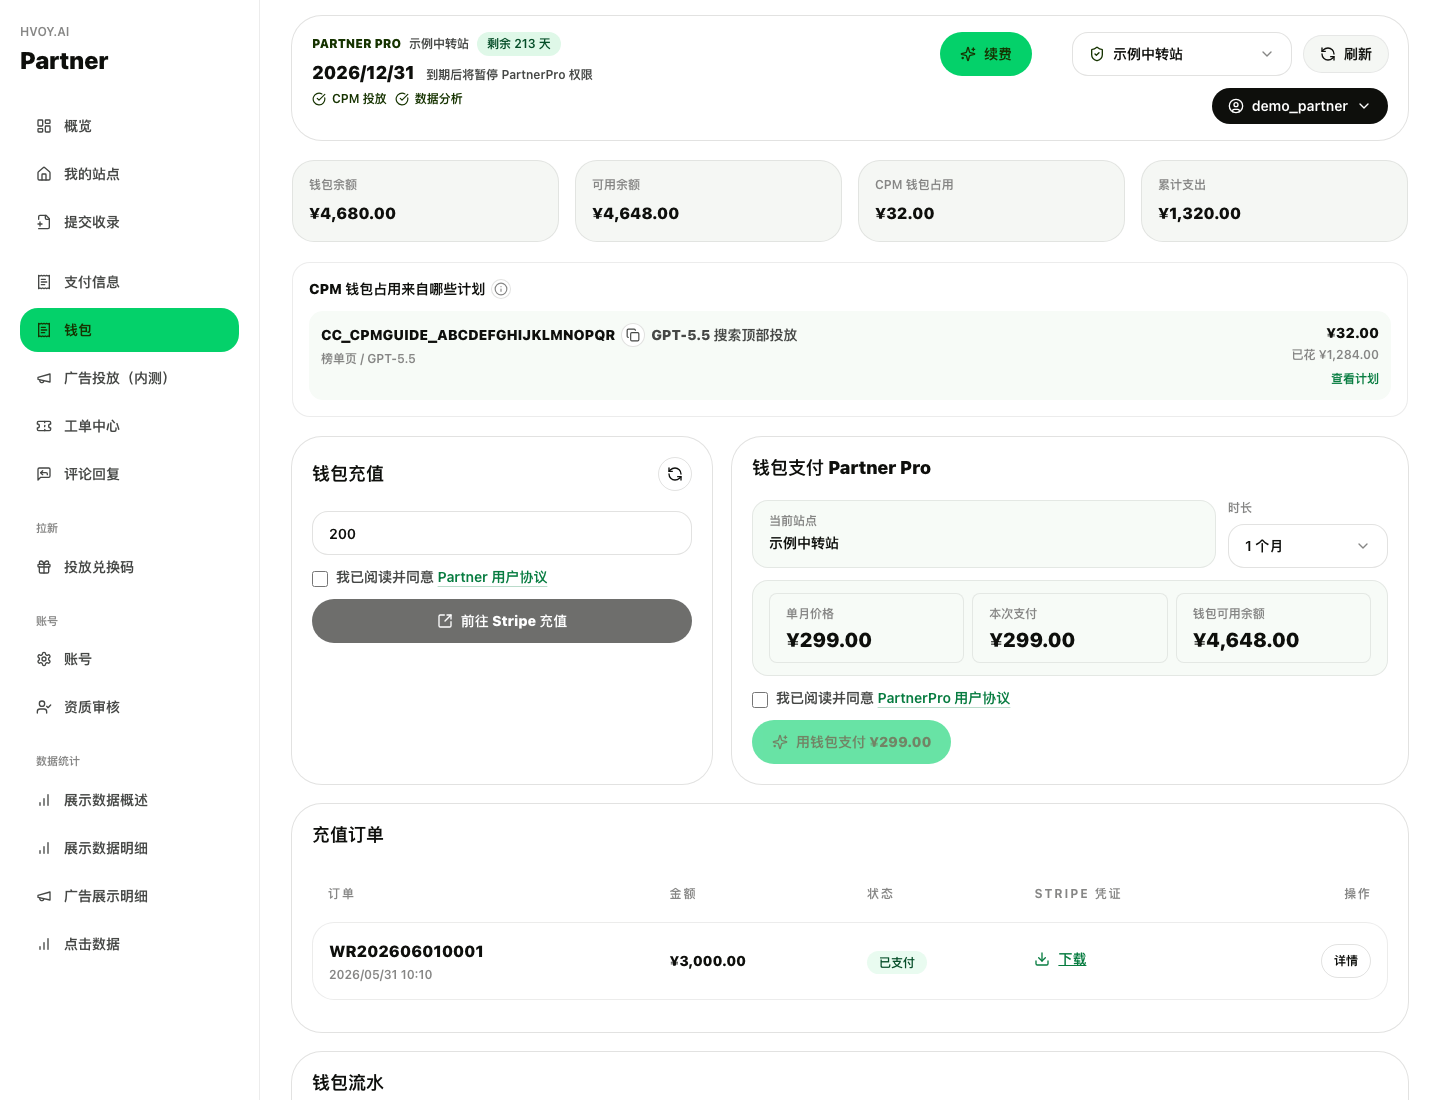The image size is (1440, 1100).
Task: Click 用钱包支付 ¥299.00 button
Action: tap(851, 742)
